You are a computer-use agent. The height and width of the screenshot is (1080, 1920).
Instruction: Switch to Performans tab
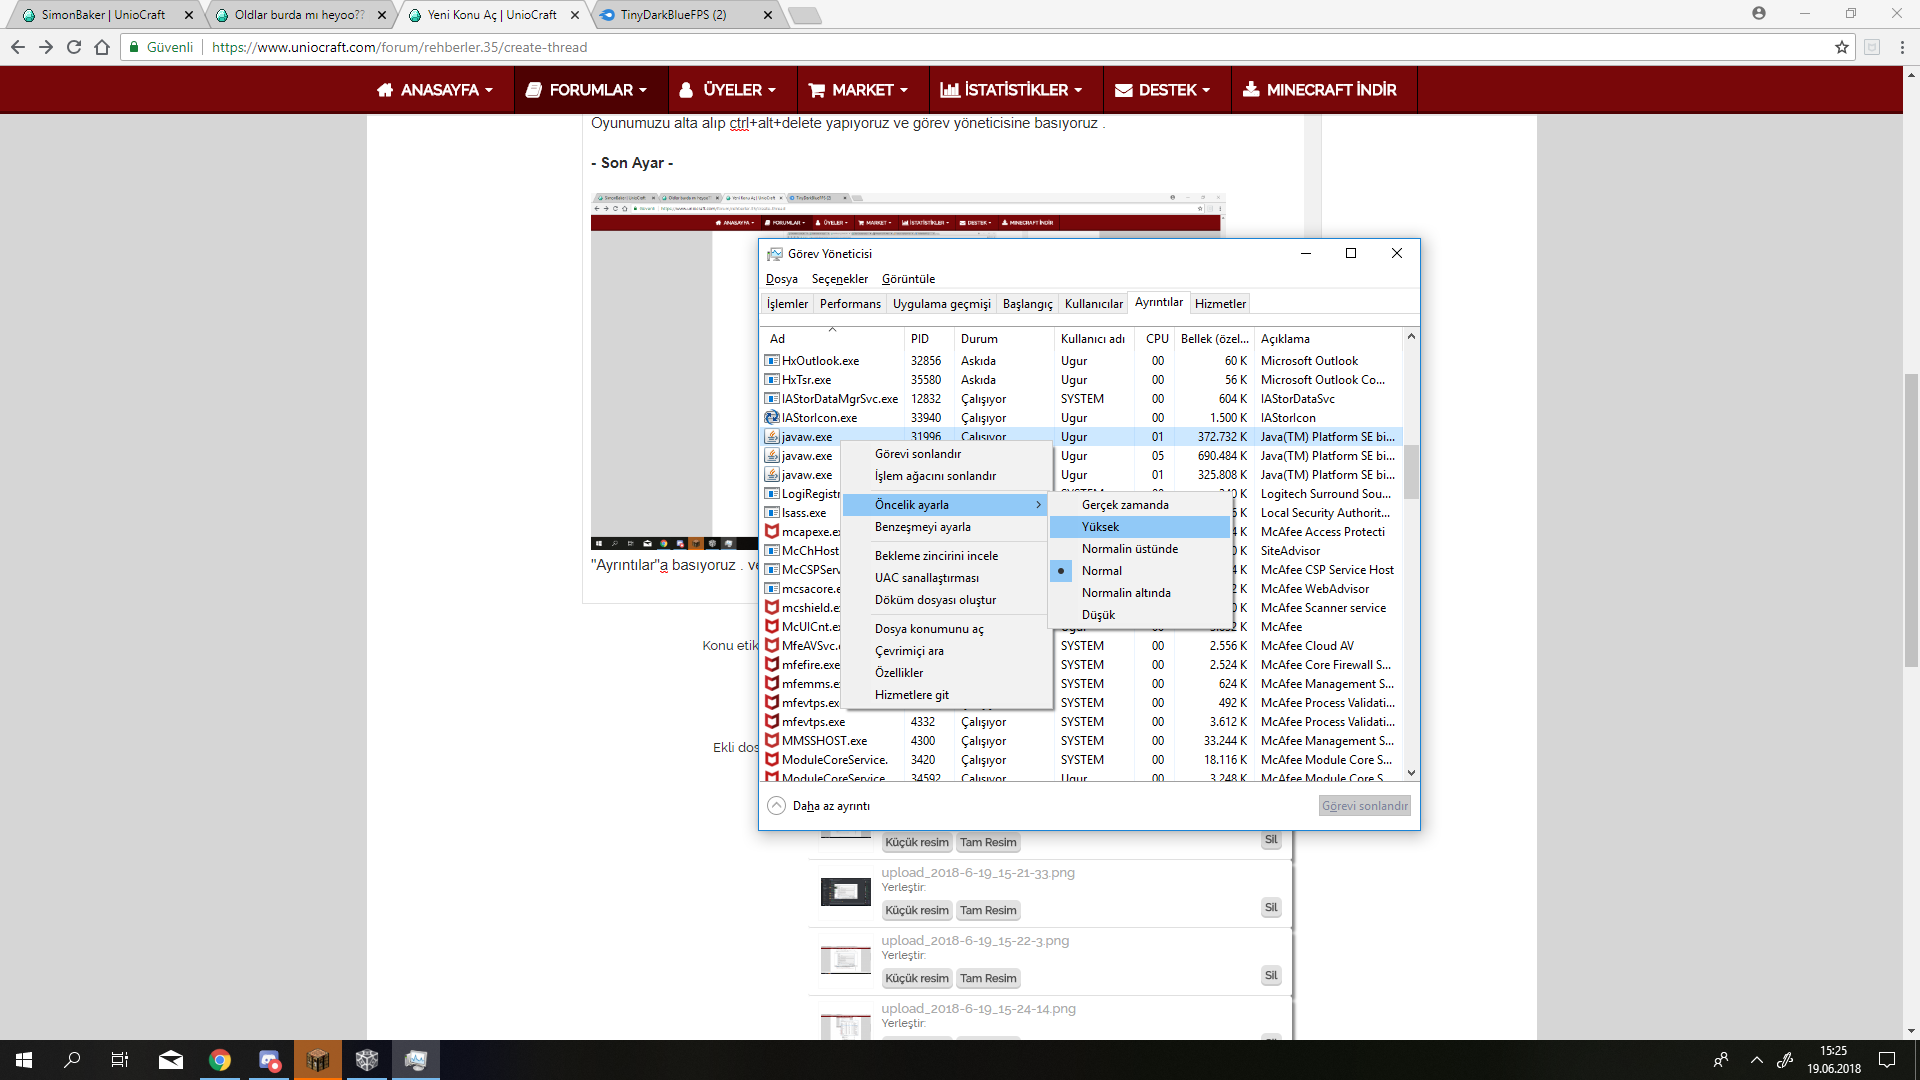coord(850,304)
